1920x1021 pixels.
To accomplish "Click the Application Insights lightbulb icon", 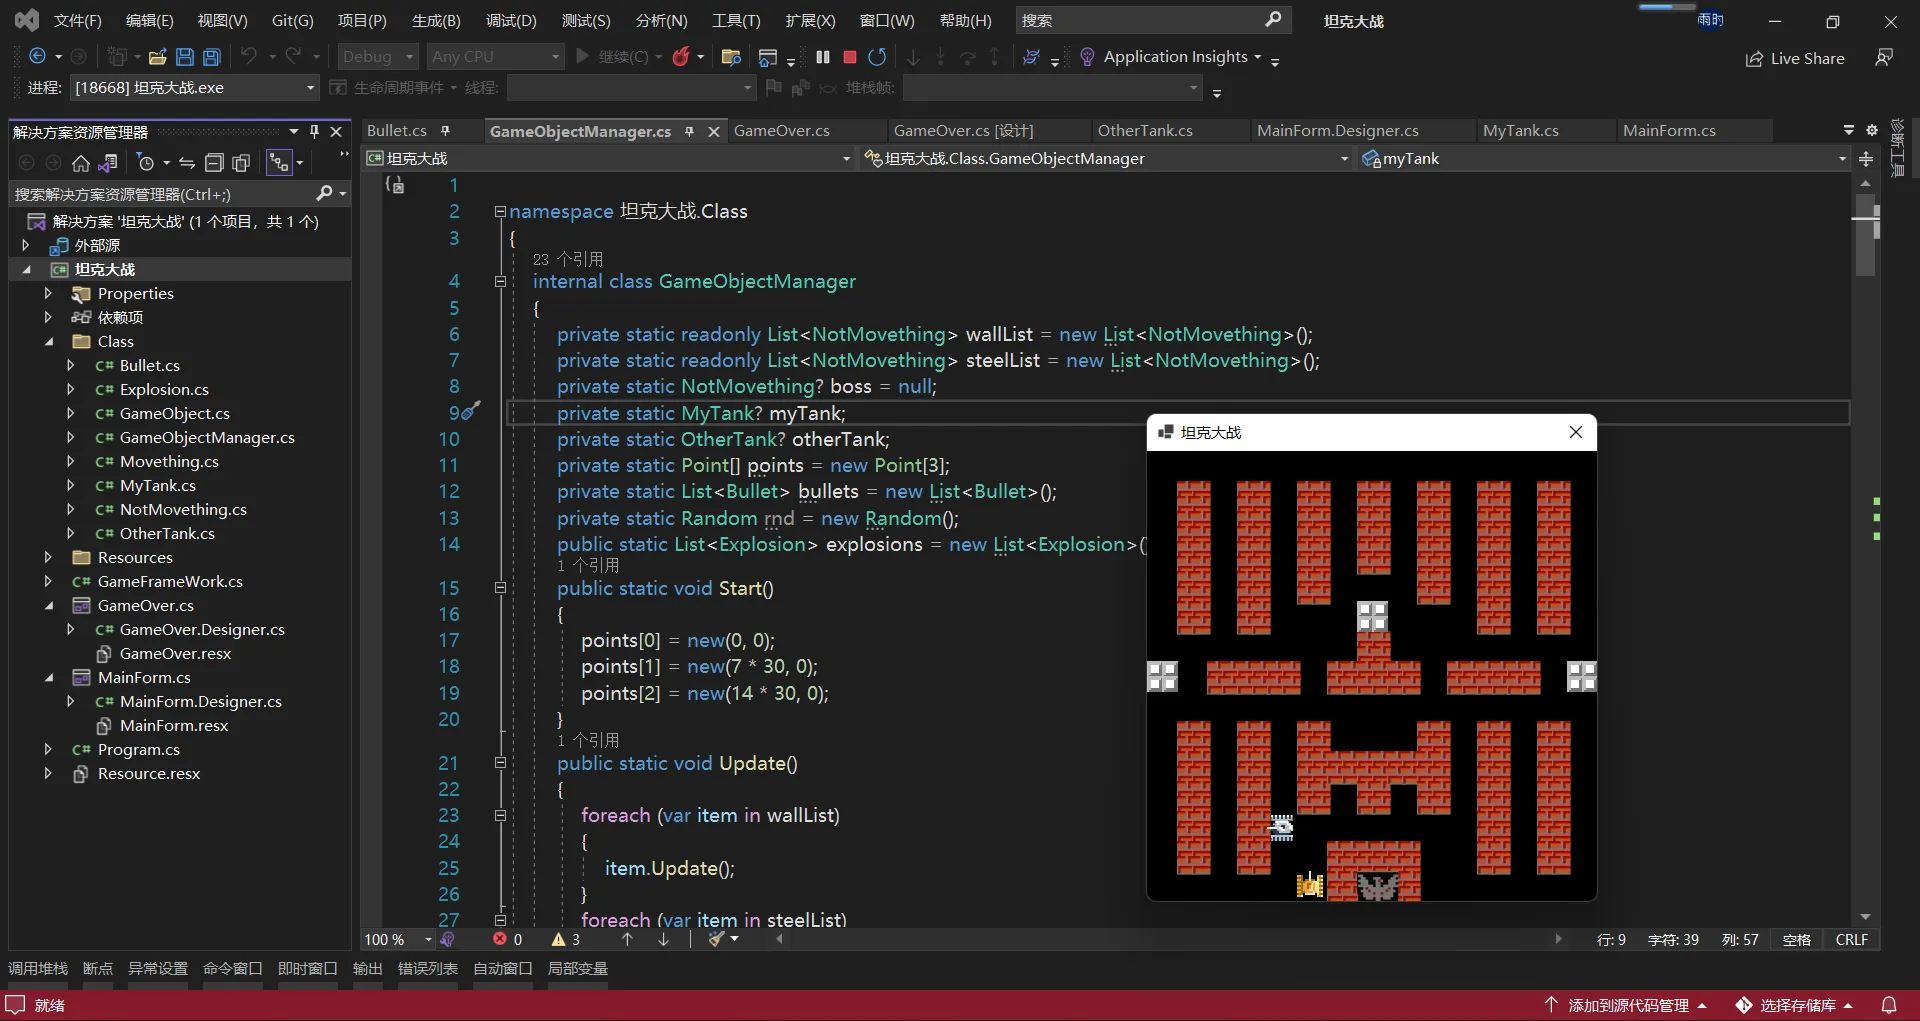I will click(x=1087, y=57).
